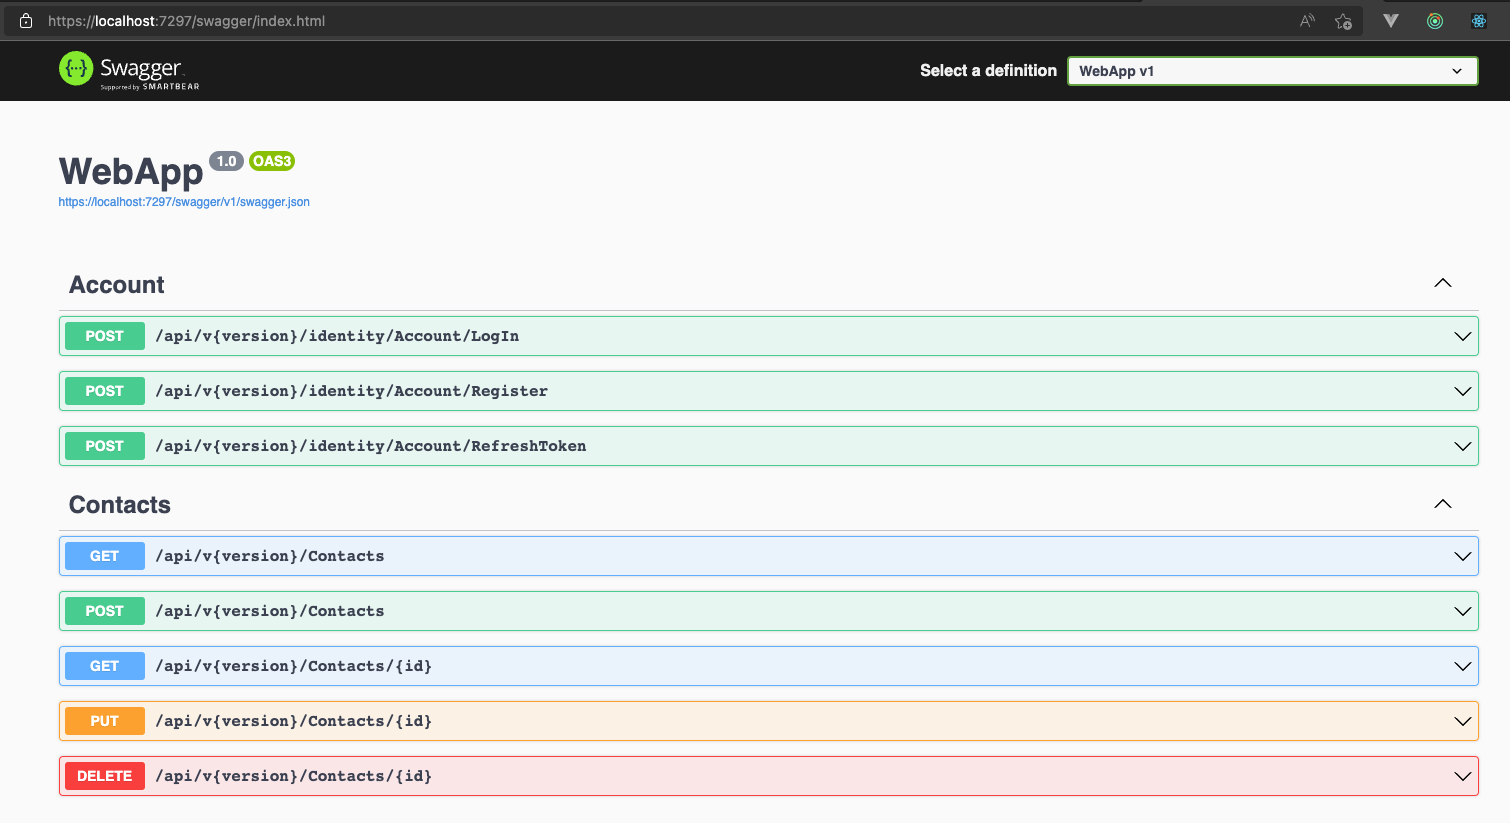Image resolution: width=1510 pixels, height=823 pixels.
Task: Open the swagger.json link
Action: [x=184, y=202]
